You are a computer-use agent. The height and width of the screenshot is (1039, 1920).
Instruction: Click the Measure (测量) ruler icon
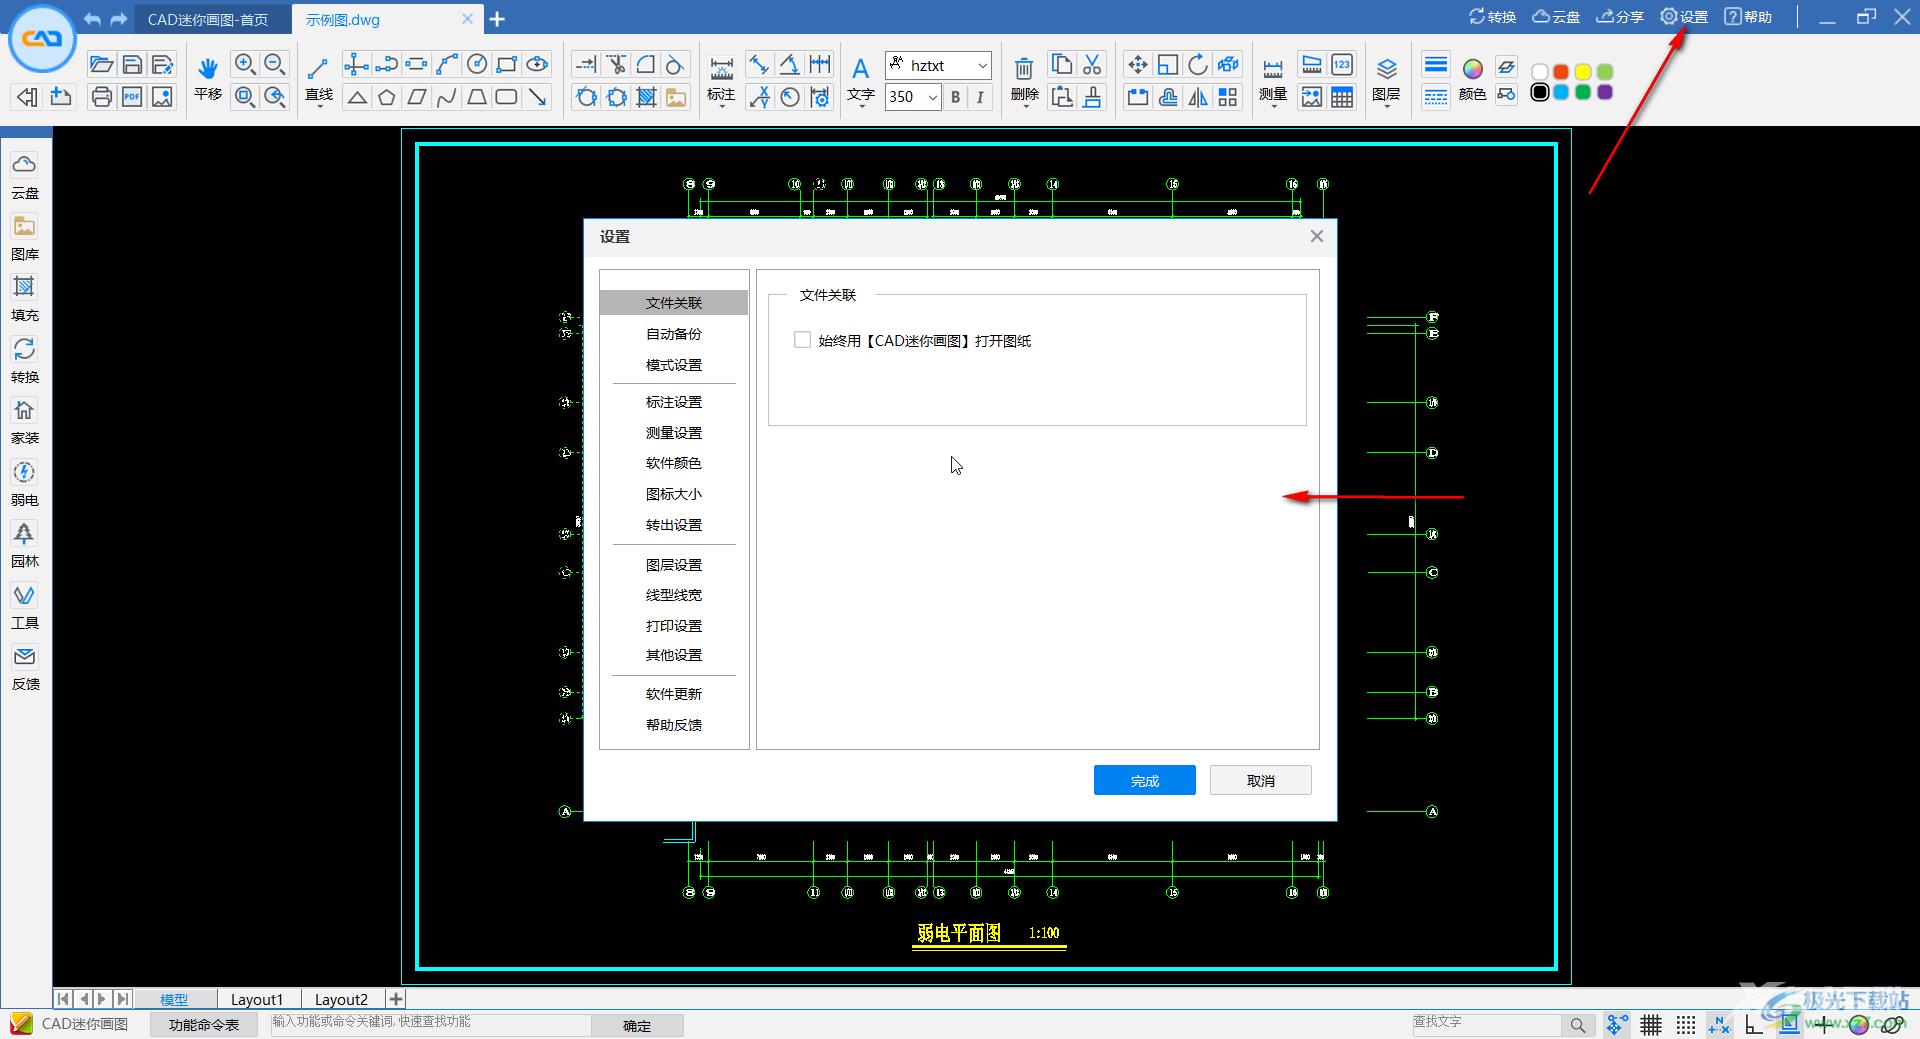coord(1272,68)
